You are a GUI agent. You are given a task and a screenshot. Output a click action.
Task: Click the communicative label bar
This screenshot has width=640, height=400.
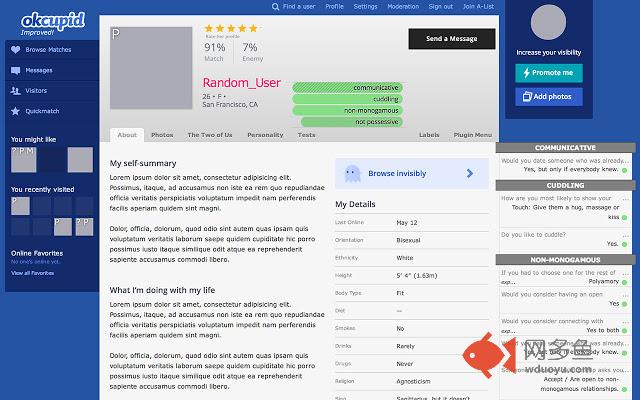tap(347, 88)
